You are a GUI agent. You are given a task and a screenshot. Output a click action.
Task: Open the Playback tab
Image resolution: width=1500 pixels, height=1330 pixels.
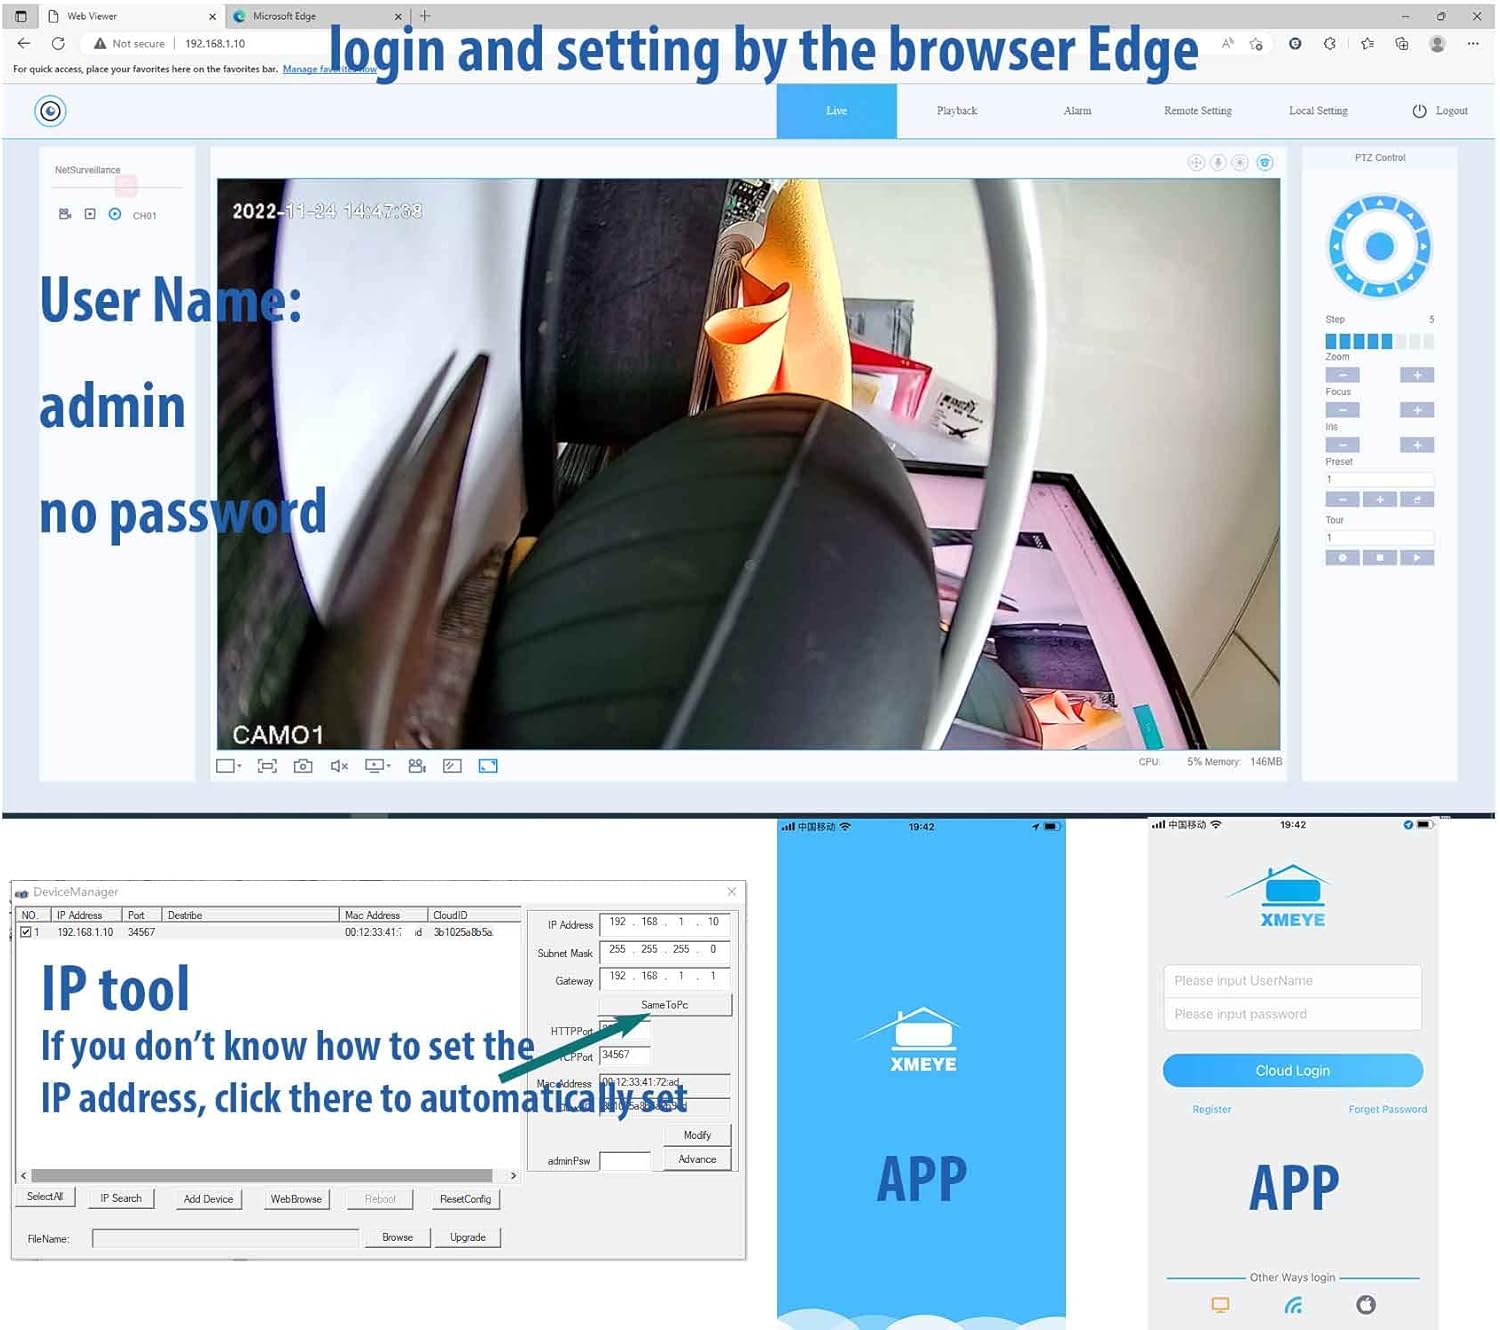point(957,111)
